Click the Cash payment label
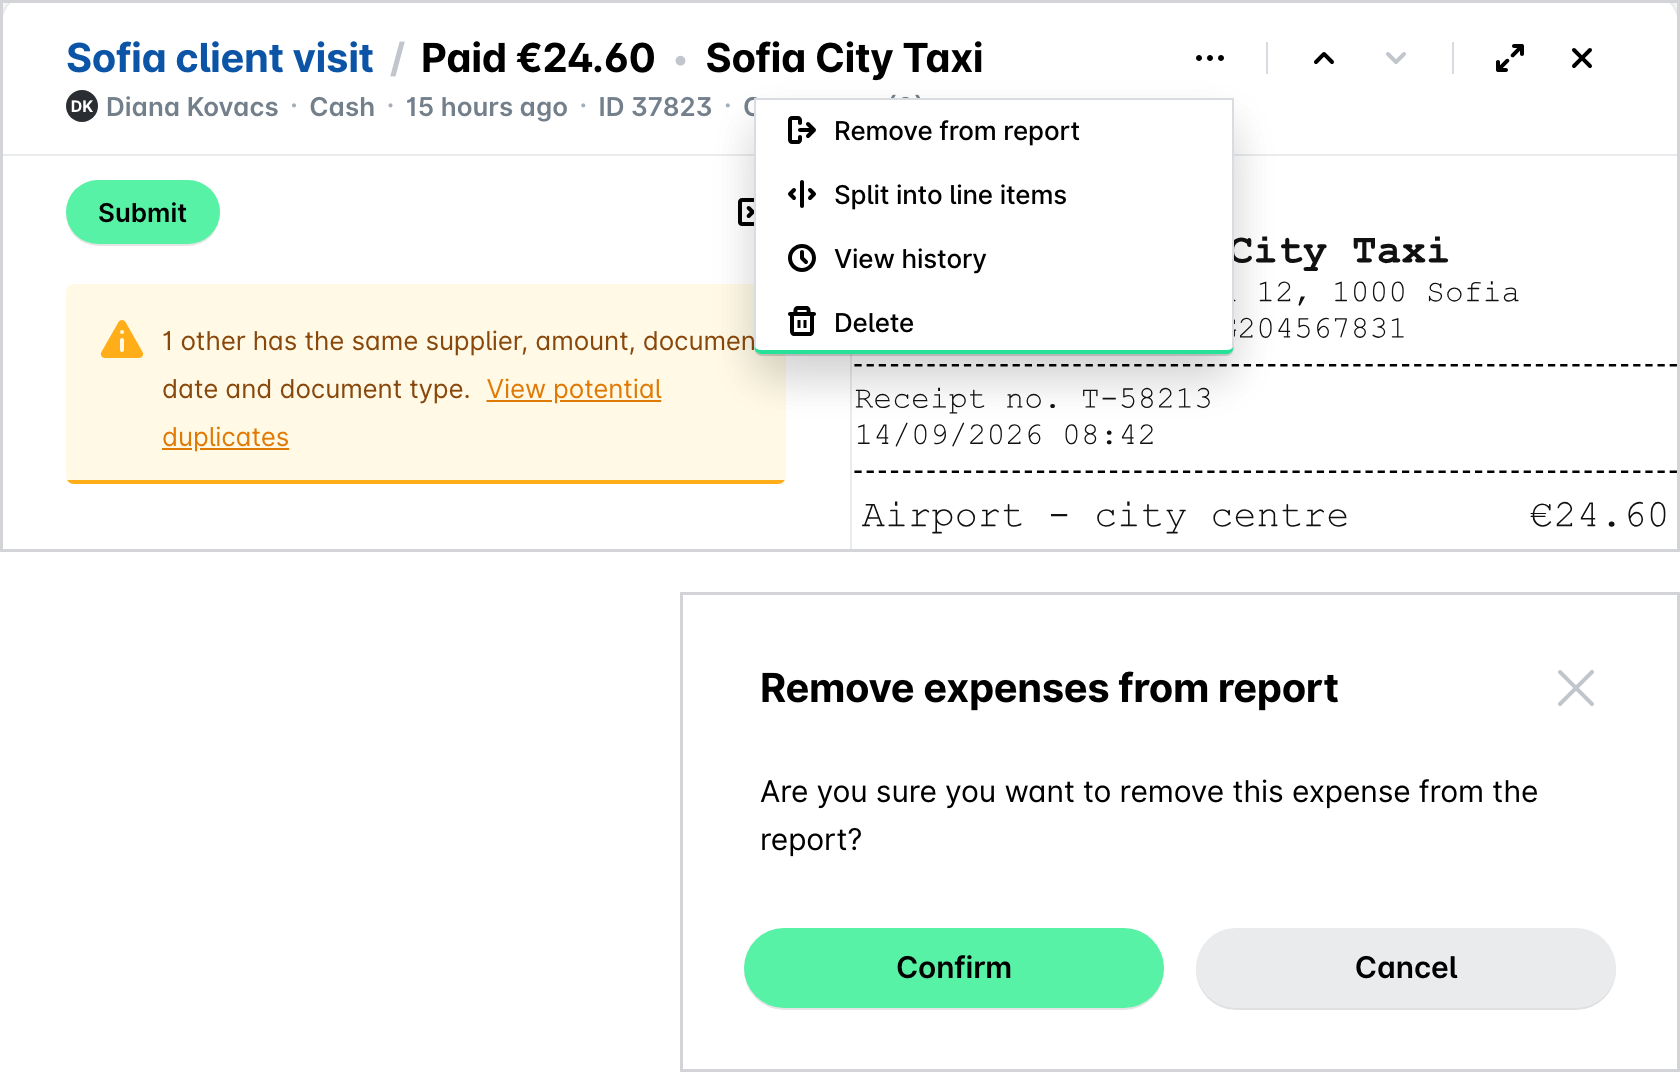1680x1072 pixels. click(x=342, y=107)
